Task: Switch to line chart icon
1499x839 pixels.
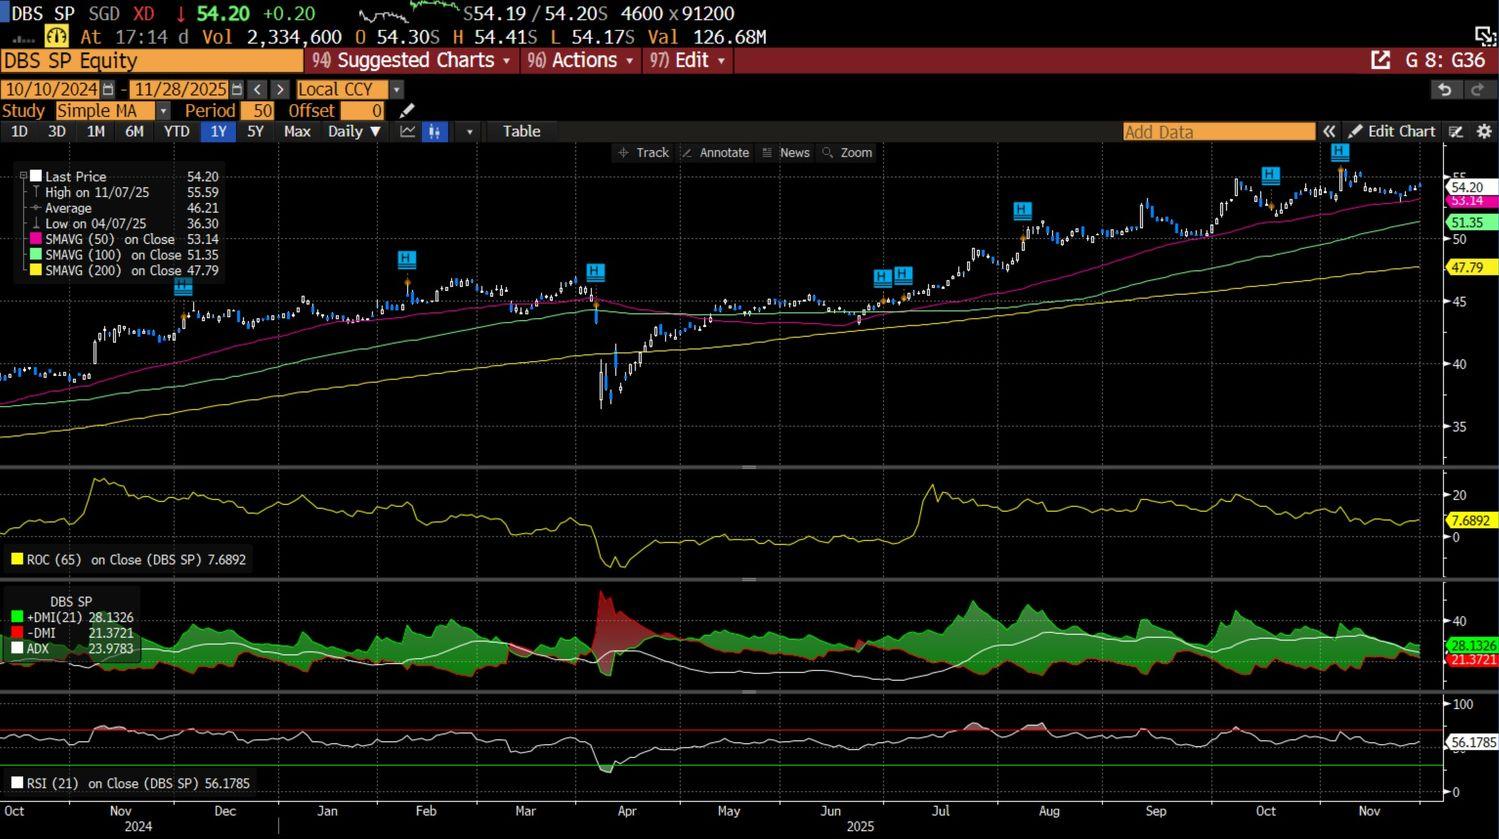Action: pyautogui.click(x=408, y=132)
